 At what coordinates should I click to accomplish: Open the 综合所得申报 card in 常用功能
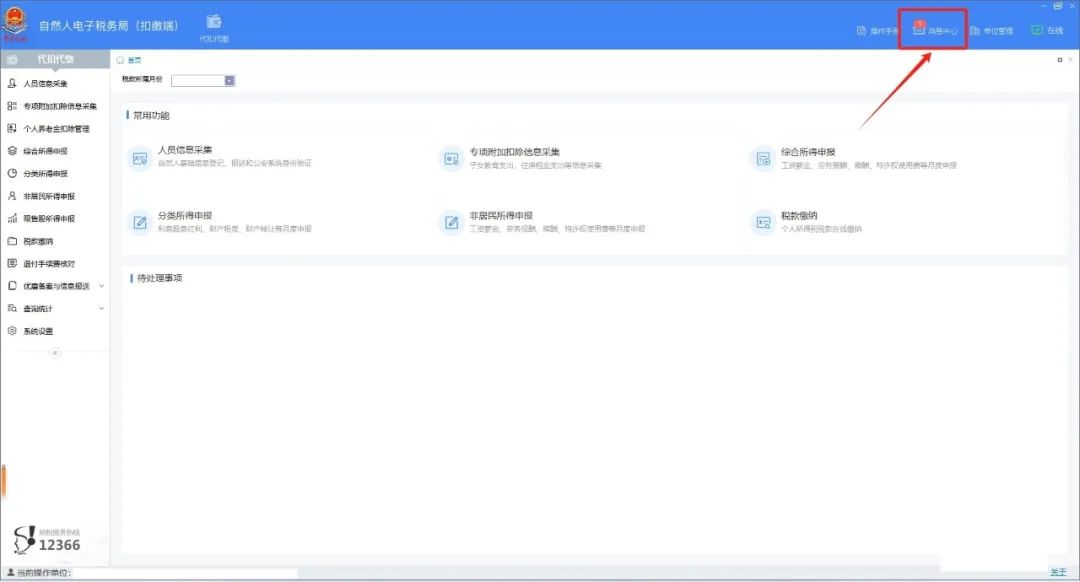(x=853, y=158)
